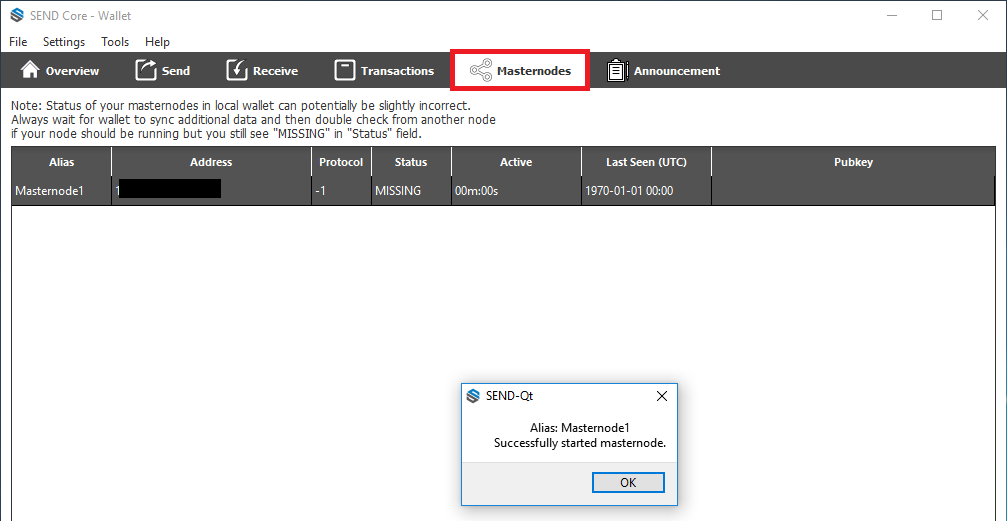Maximize the SEND Core wallet window
The height and width of the screenshot is (521, 1007).
coord(937,15)
